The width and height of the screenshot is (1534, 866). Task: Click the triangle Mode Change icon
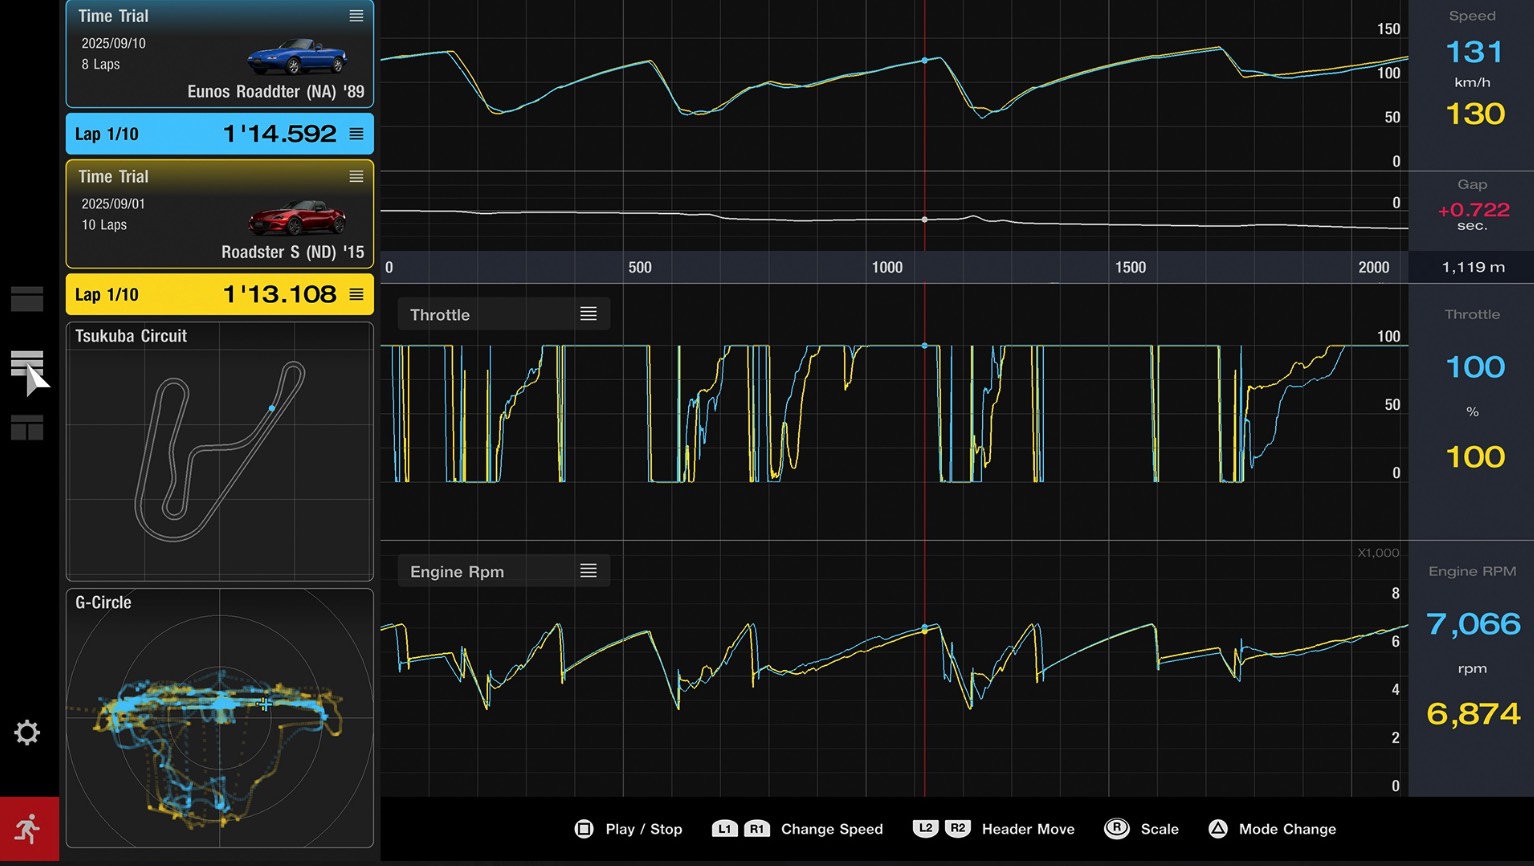[x=1217, y=829]
